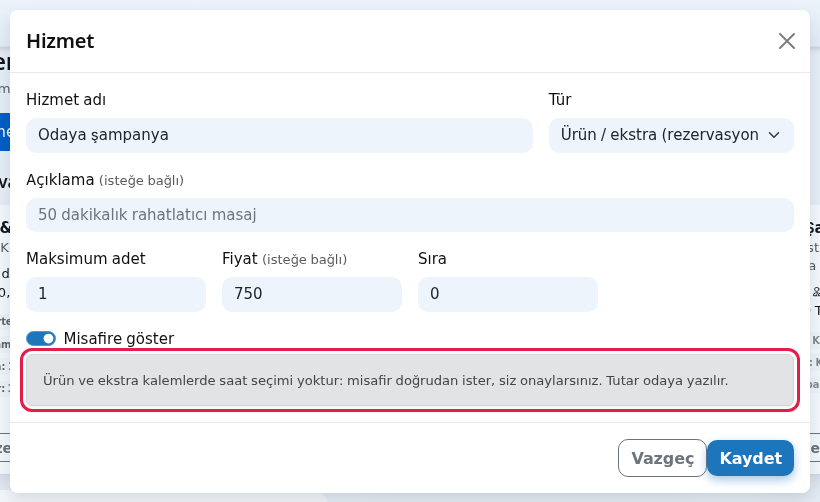Click the Vazgeç button
The image size is (820, 502).
[x=662, y=458]
